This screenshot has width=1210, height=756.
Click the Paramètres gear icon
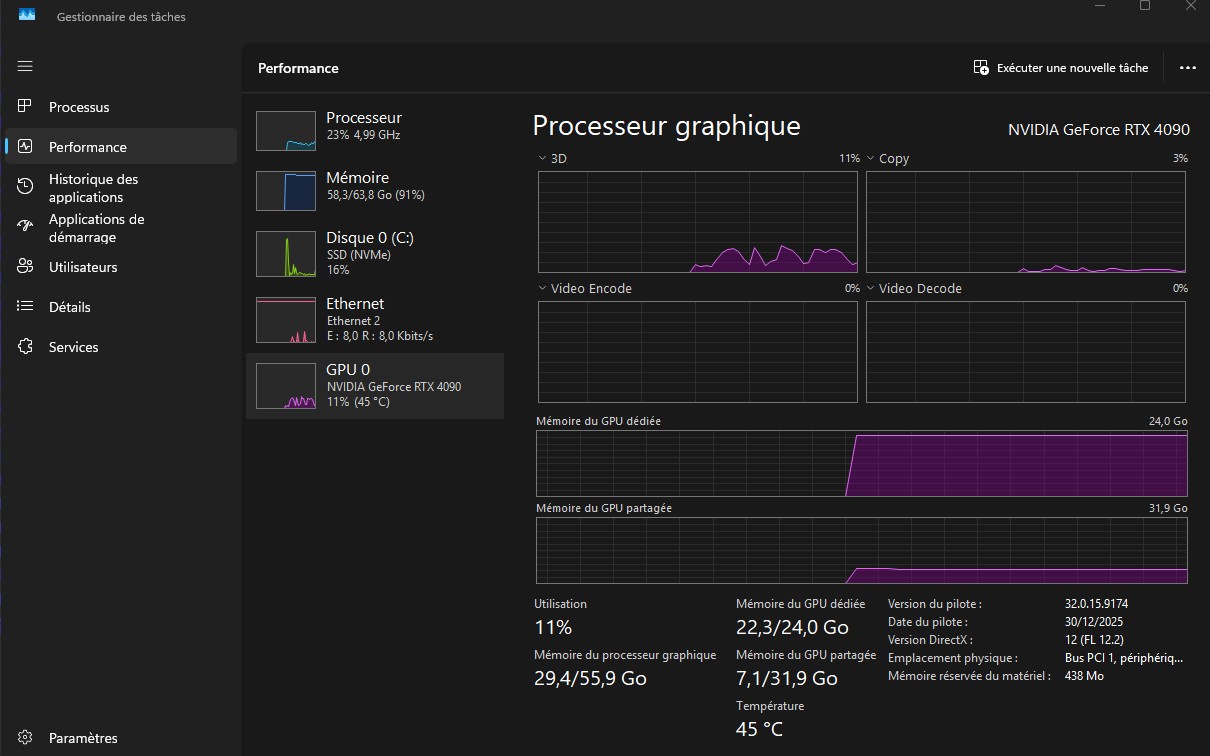26,738
